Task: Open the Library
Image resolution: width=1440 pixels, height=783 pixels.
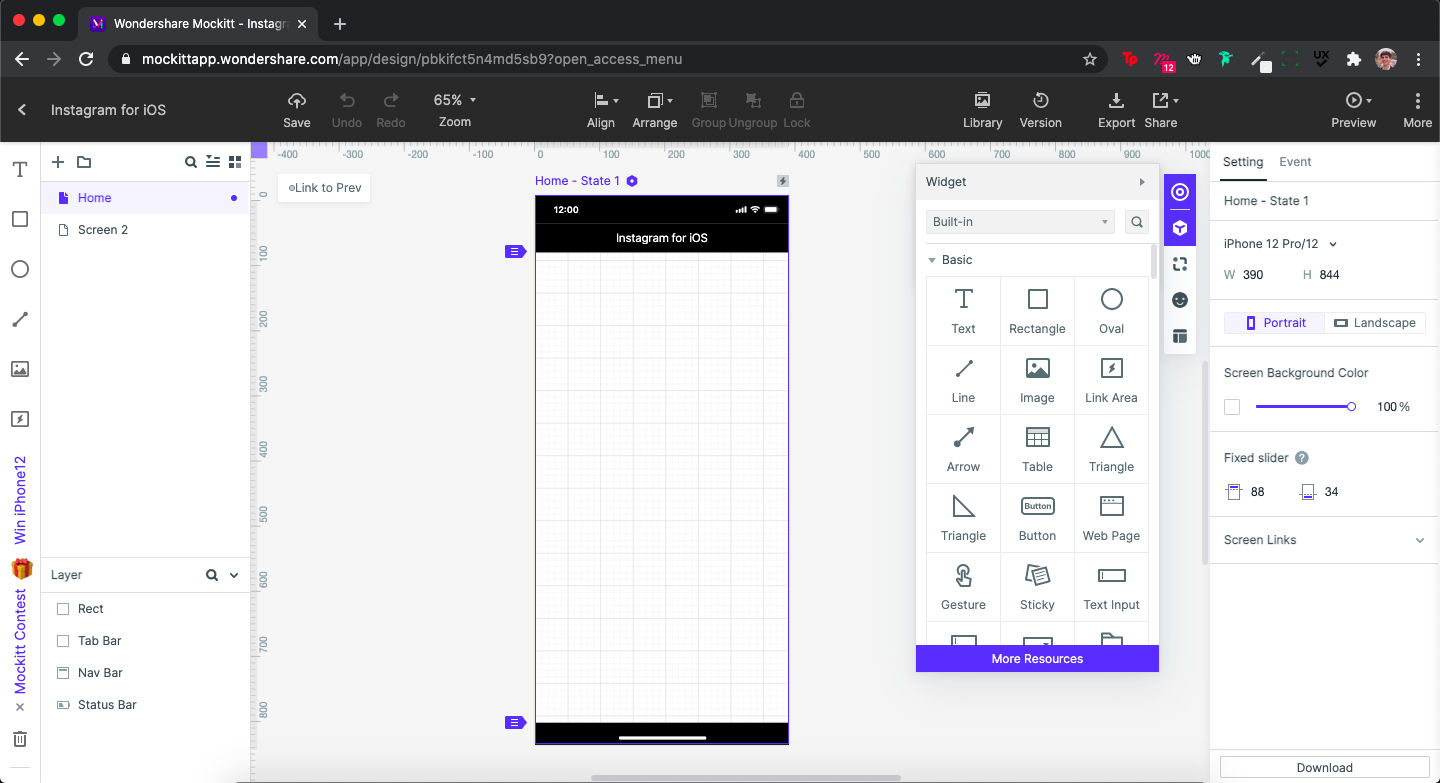Action: (x=982, y=110)
